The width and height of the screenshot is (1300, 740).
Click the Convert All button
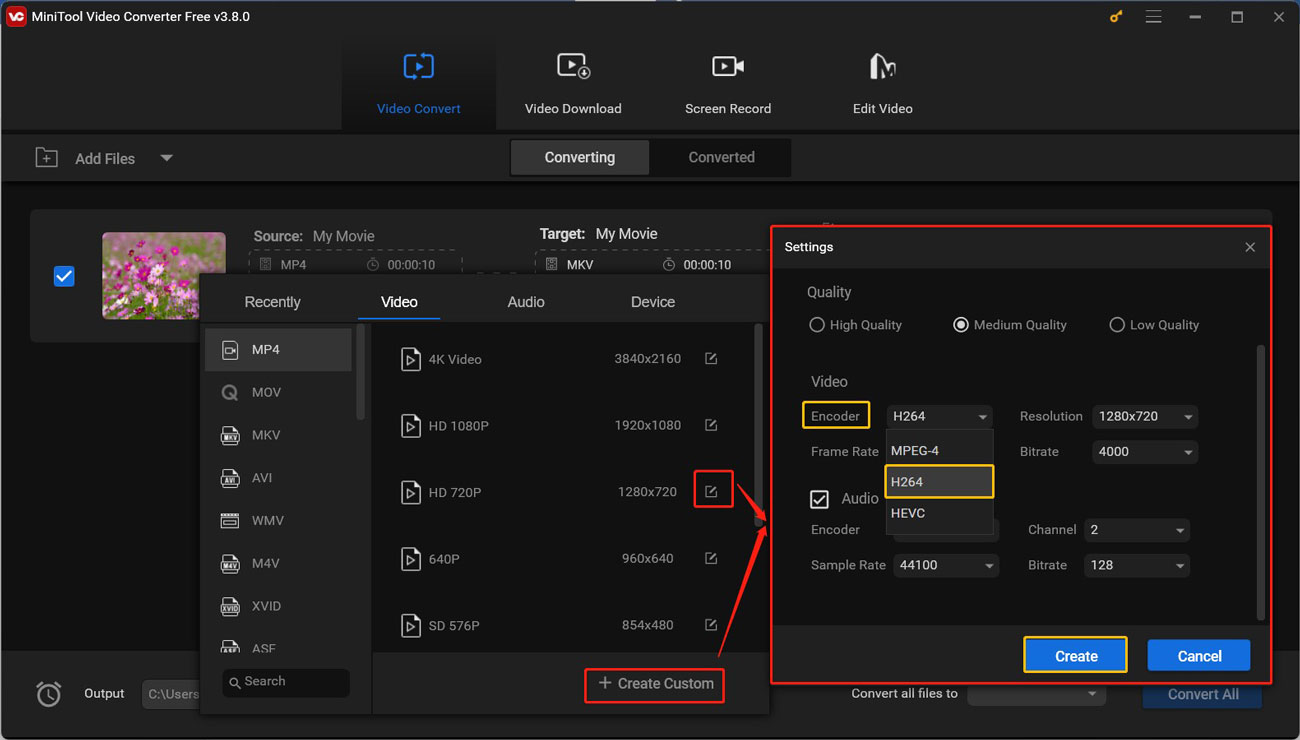[1203, 694]
